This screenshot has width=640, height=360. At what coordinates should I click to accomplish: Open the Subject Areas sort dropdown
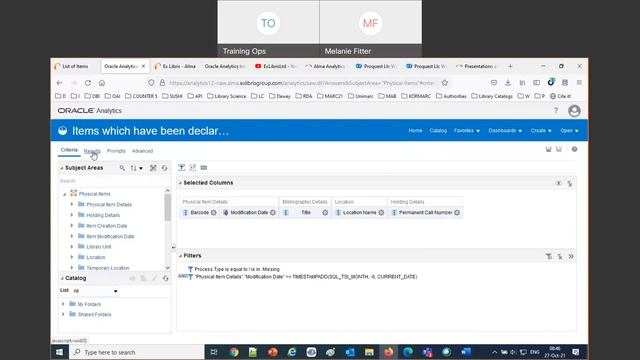(x=137, y=168)
